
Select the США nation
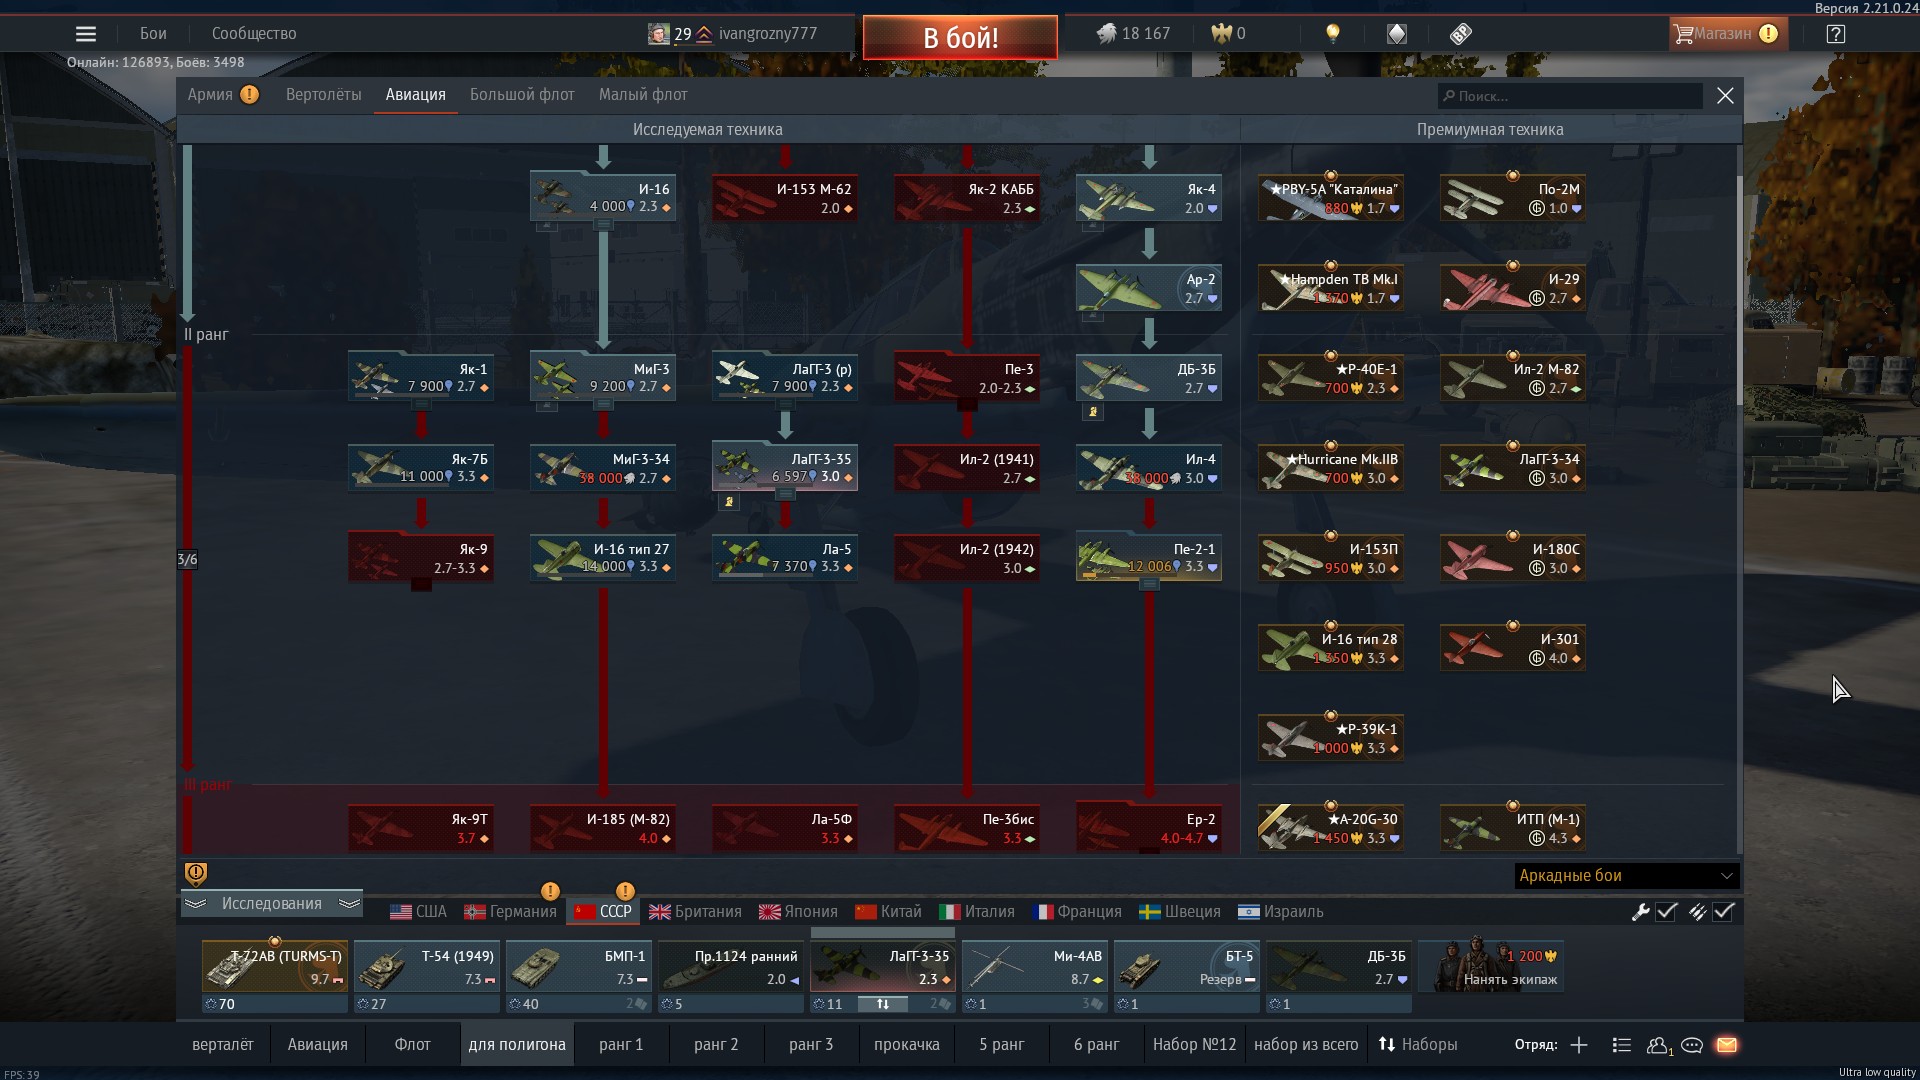(x=418, y=912)
